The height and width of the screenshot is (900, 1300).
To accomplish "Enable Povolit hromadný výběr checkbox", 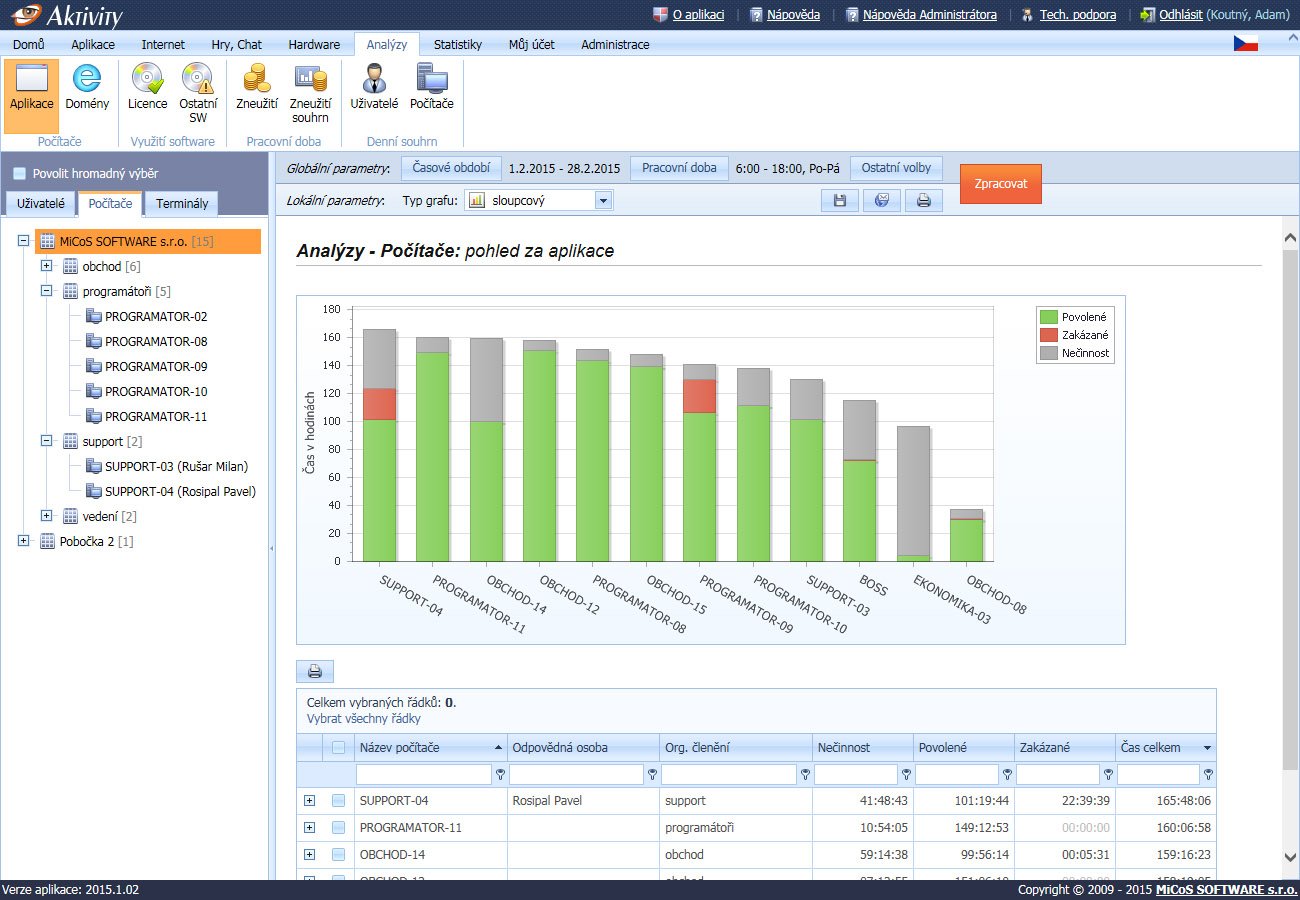I will (20, 173).
